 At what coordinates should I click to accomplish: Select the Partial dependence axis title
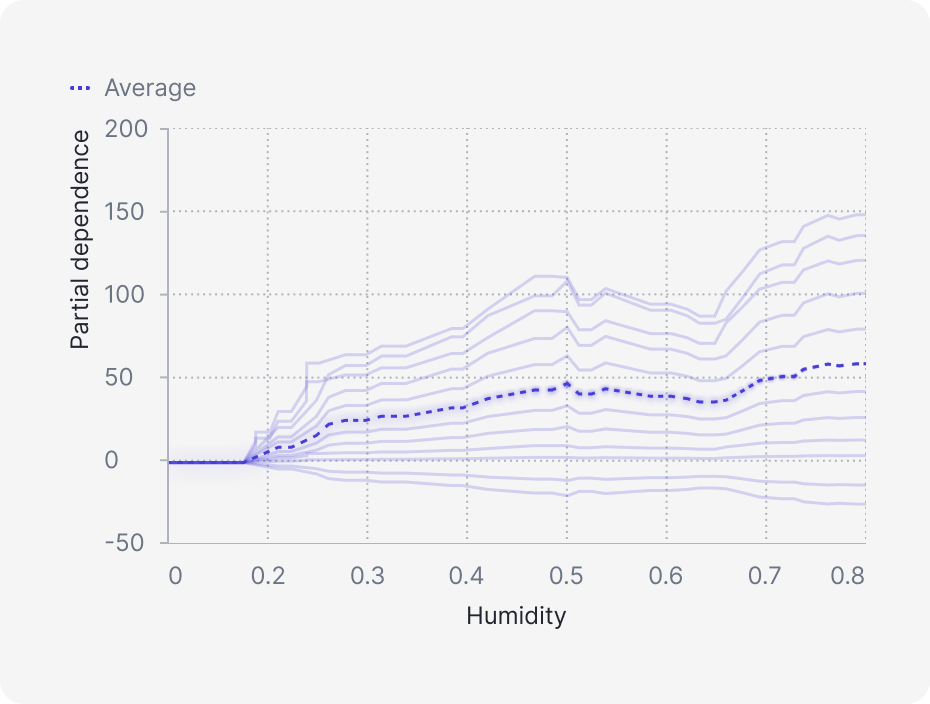[x=80, y=239]
